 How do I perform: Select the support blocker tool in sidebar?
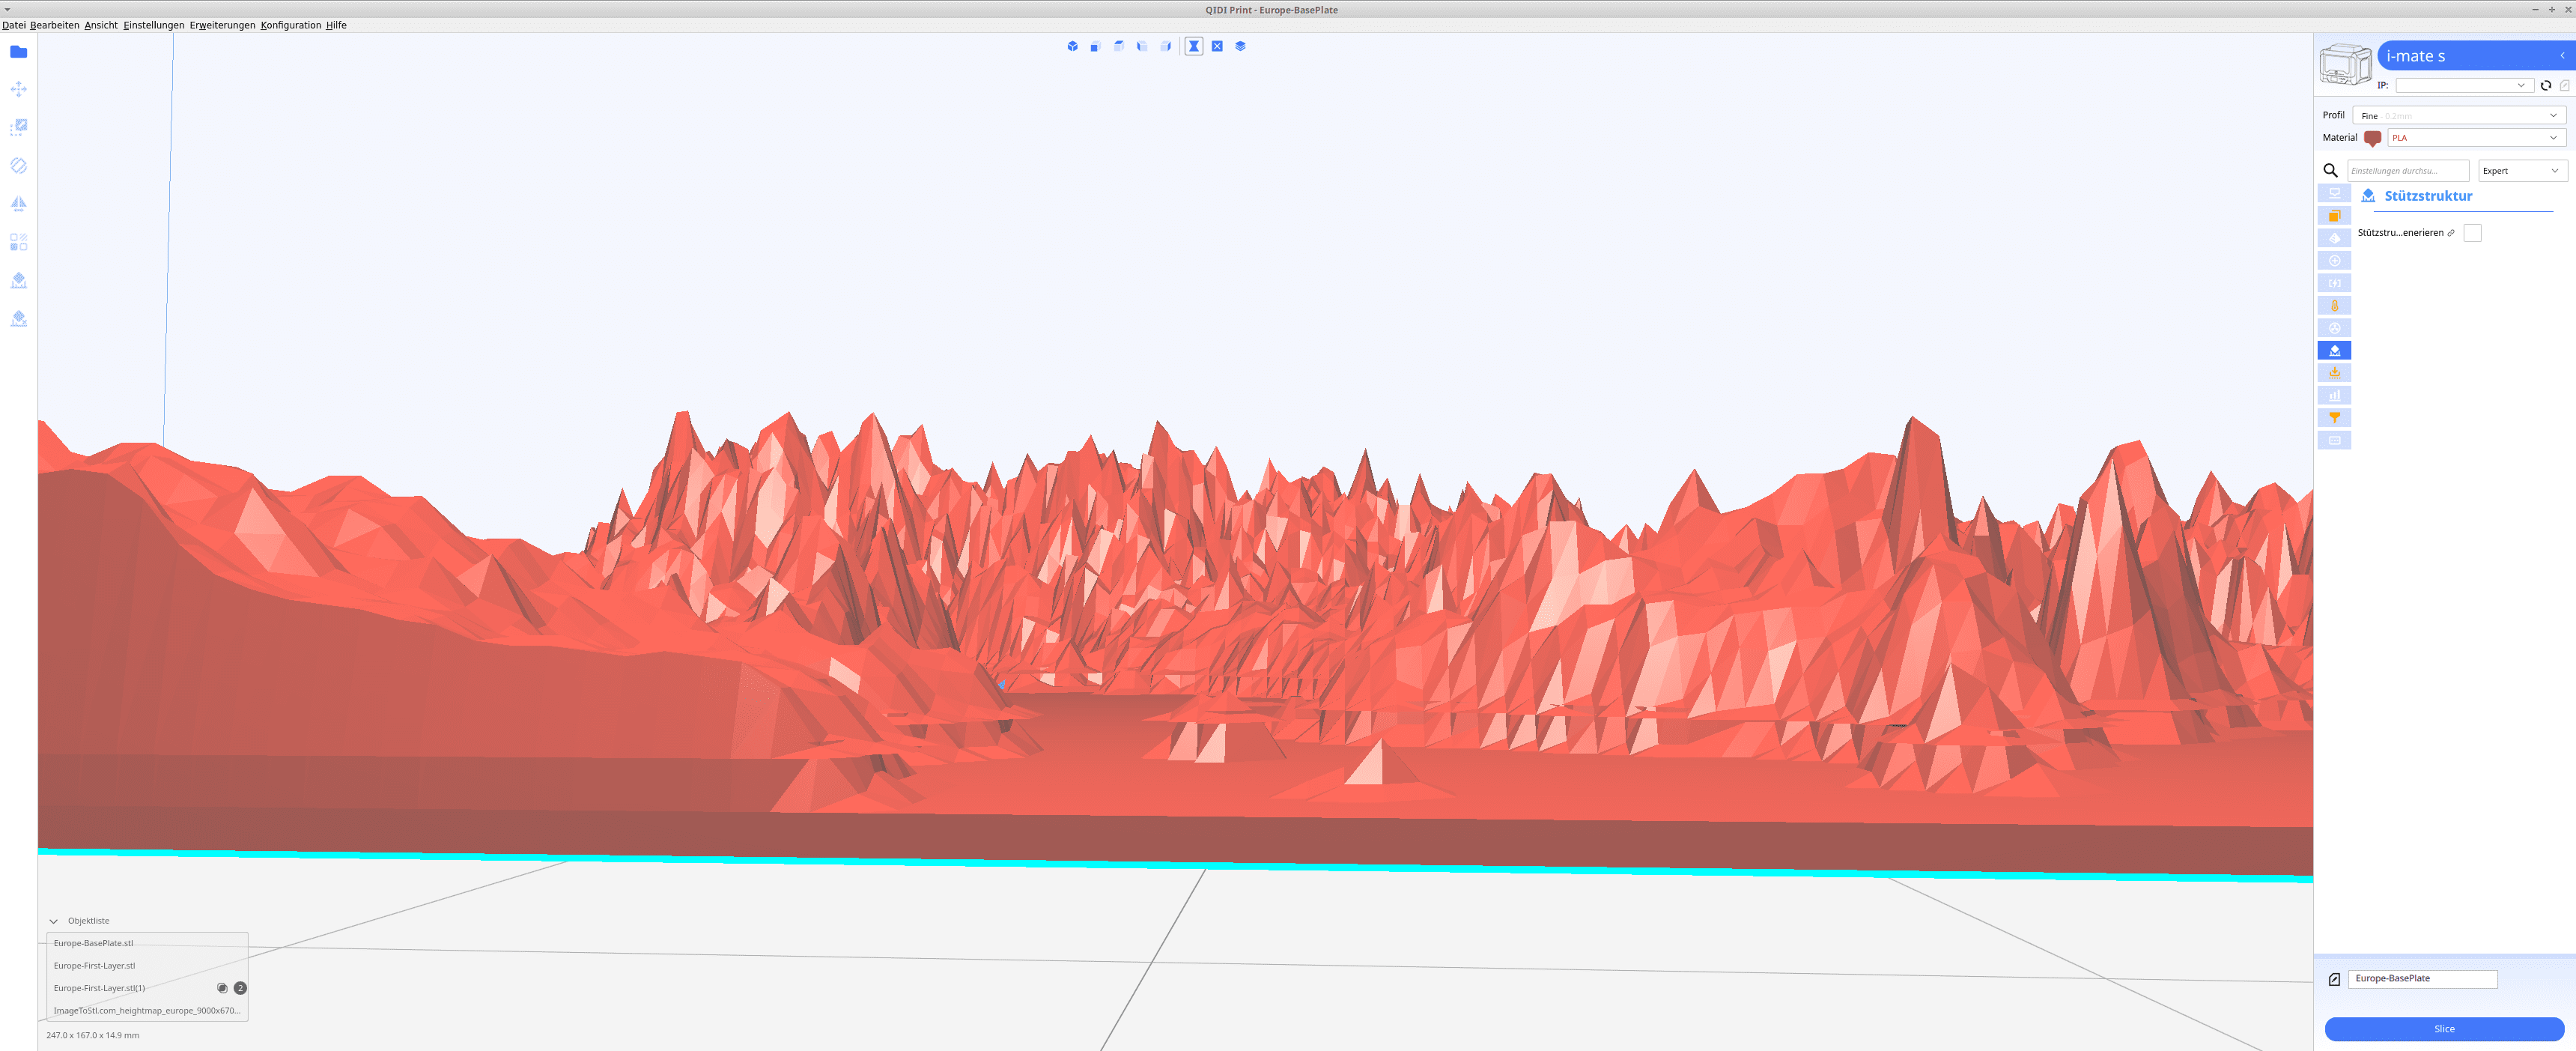[x=18, y=280]
